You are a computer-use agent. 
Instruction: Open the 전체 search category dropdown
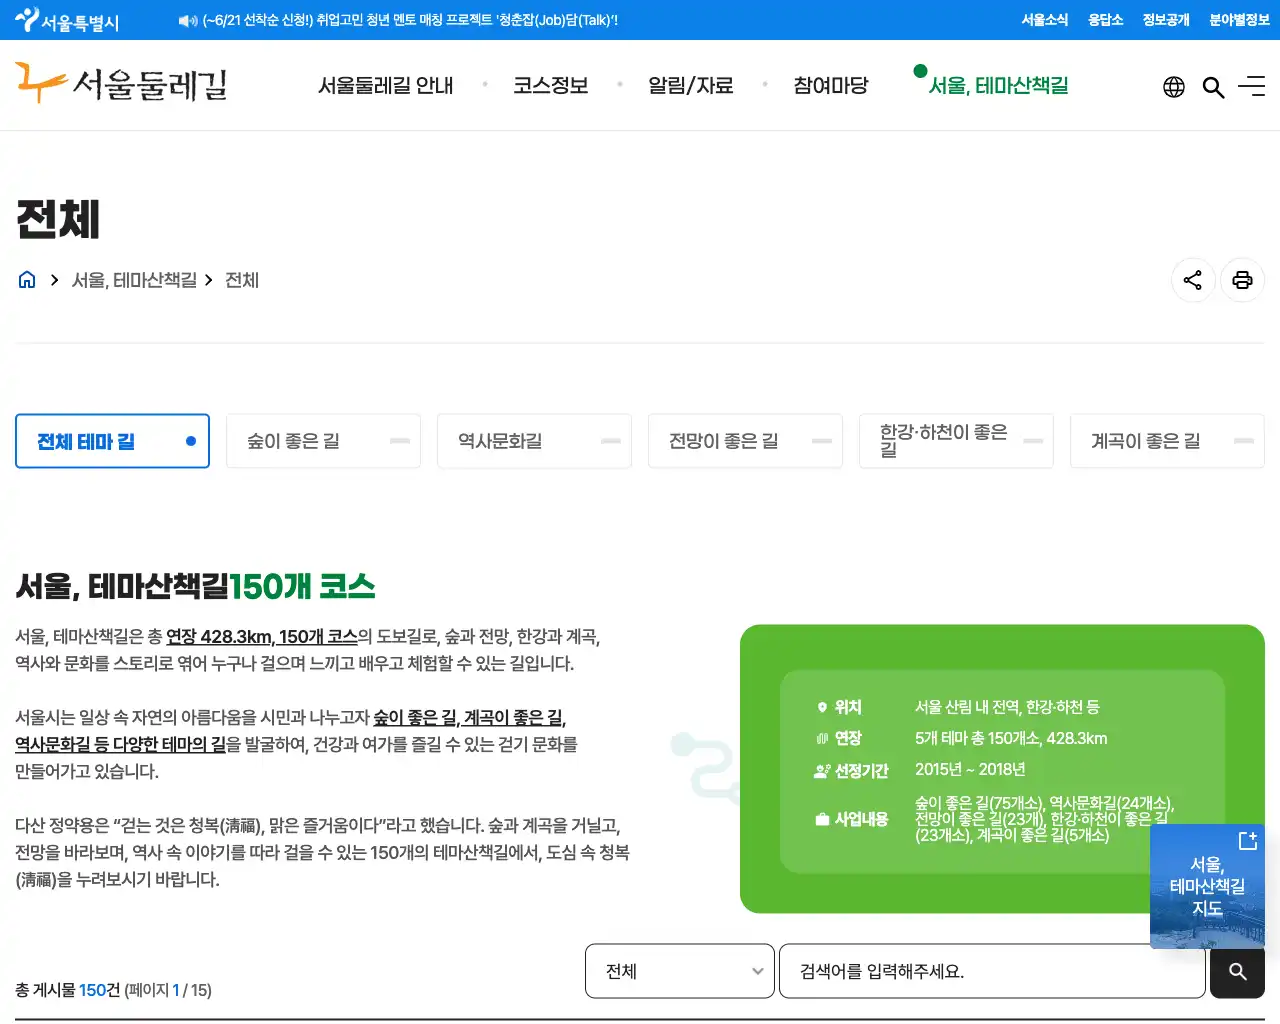680,971
